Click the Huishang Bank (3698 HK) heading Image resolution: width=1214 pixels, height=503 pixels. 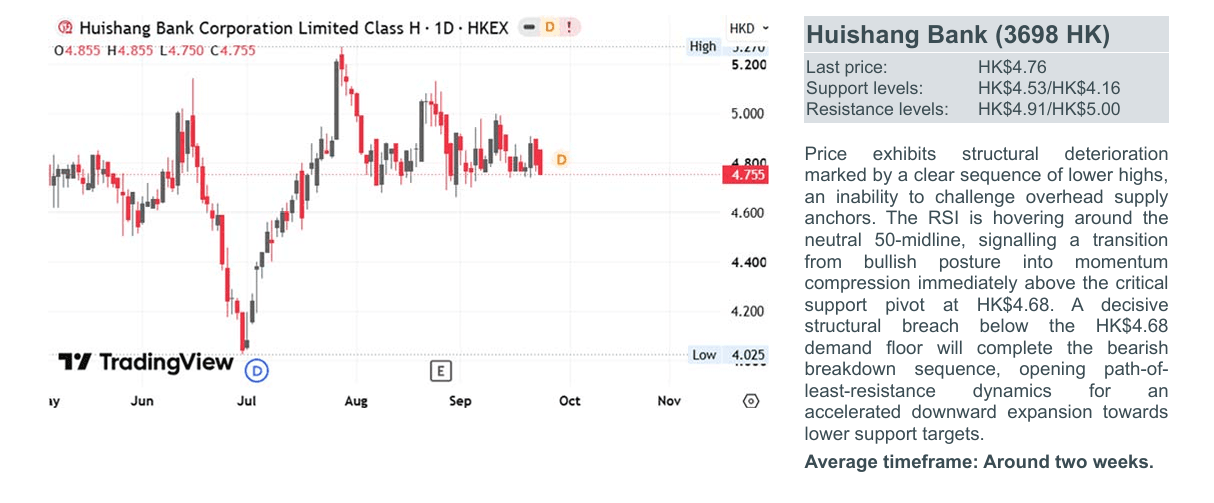pos(958,36)
